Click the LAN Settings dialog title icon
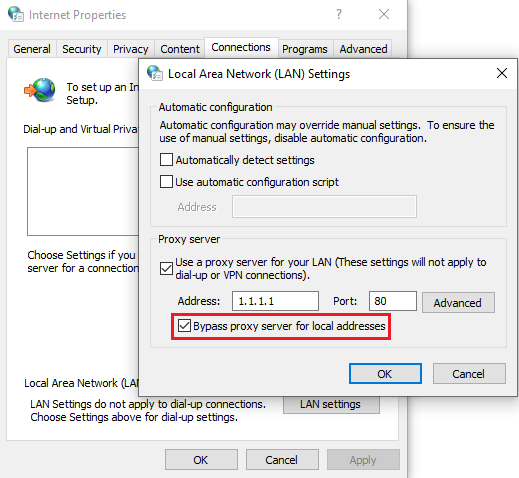This screenshot has height=478, width=519. click(x=155, y=73)
